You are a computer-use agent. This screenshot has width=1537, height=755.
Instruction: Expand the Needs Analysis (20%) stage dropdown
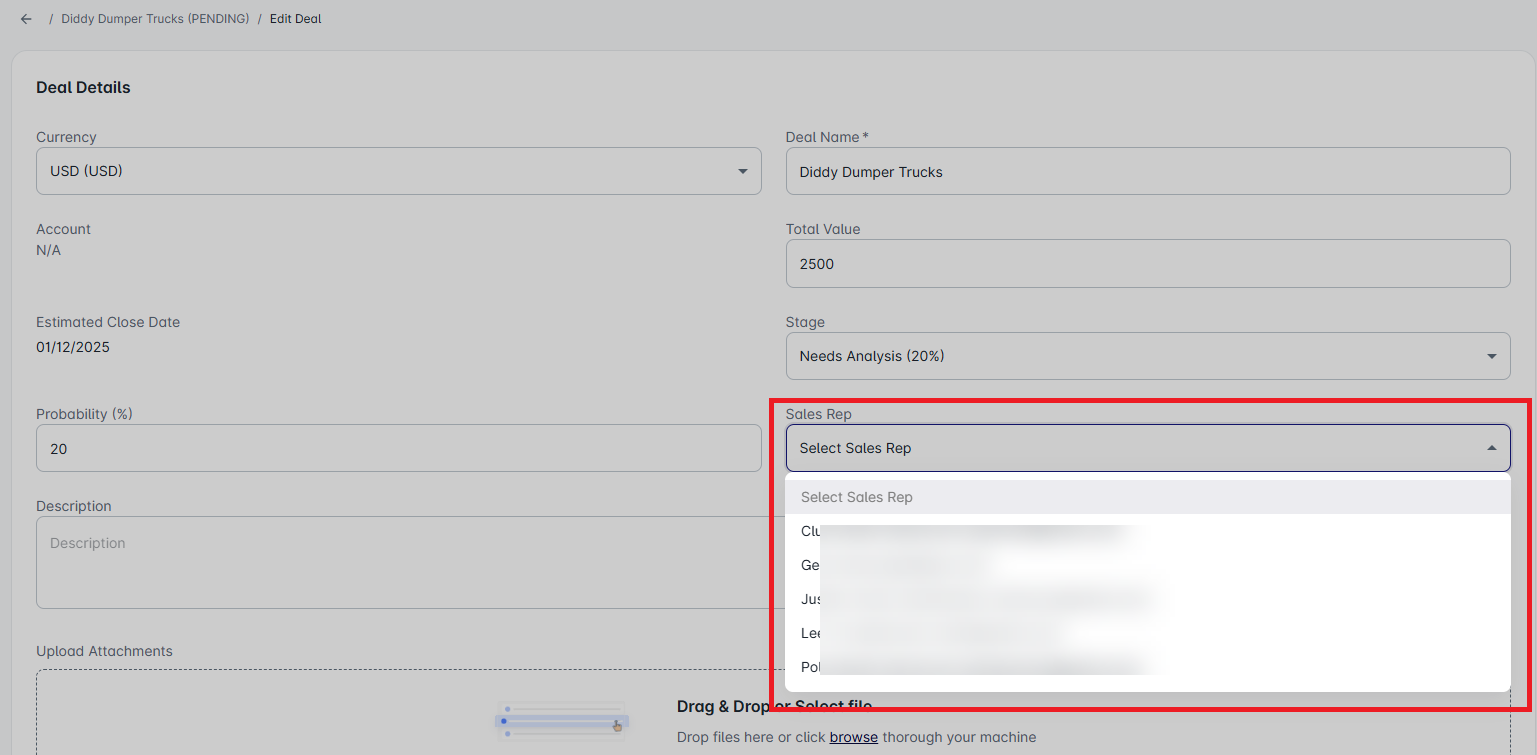click(x=1147, y=356)
